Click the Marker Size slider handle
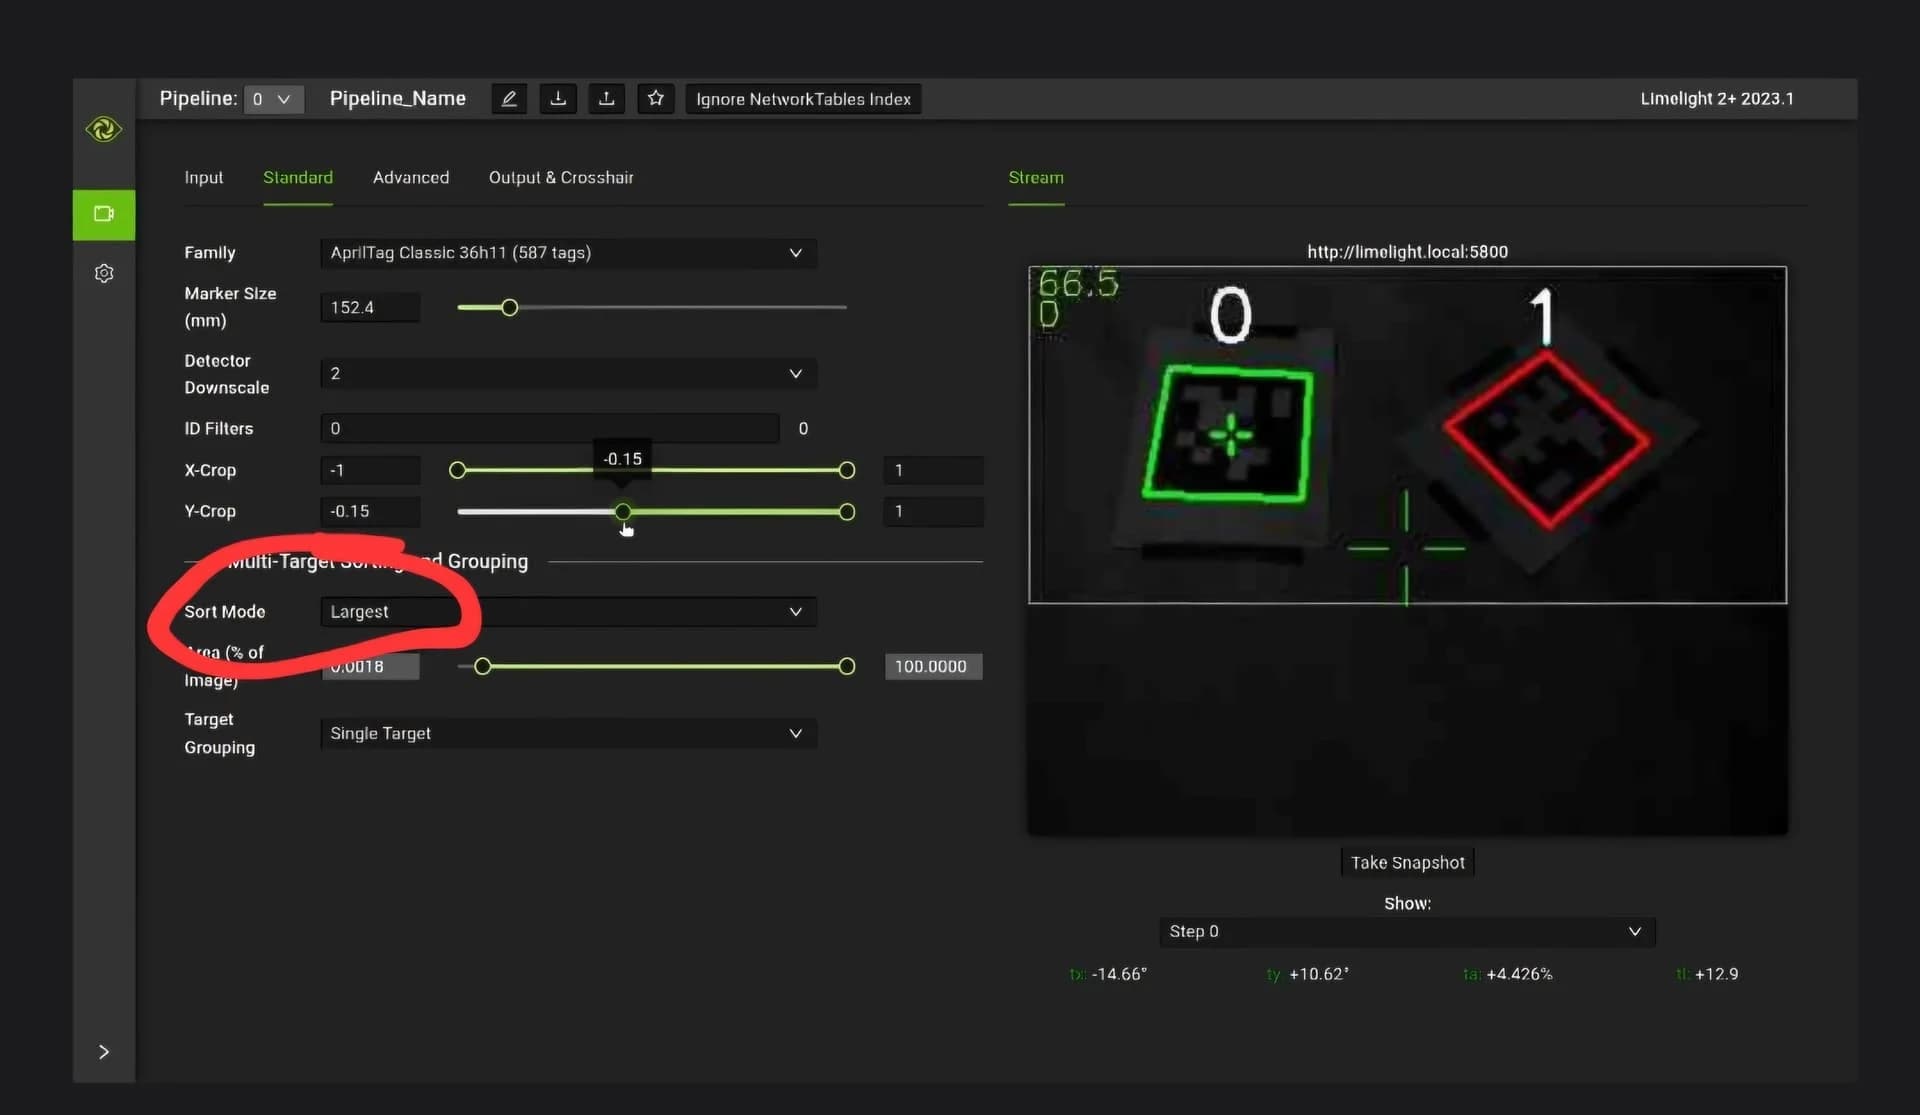Screen dimensions: 1920x1115 [x=510, y=307]
